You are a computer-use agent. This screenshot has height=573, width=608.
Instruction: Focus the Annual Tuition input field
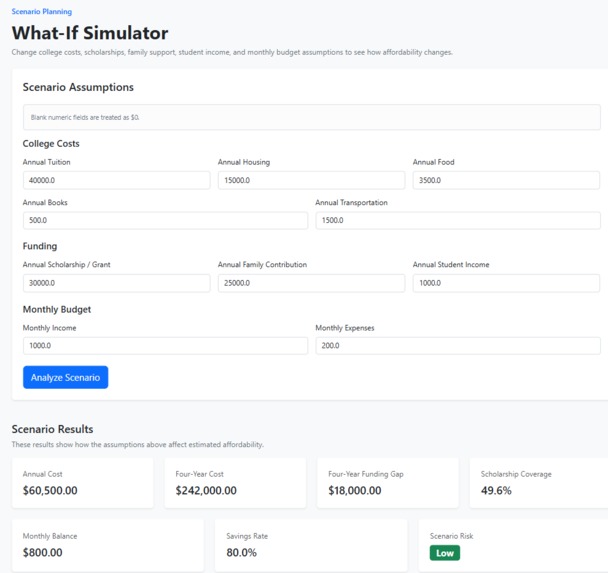116,180
